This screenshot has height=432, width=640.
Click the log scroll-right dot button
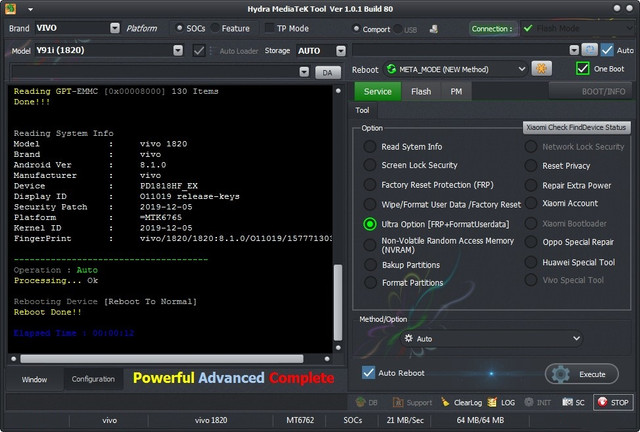[327, 359]
